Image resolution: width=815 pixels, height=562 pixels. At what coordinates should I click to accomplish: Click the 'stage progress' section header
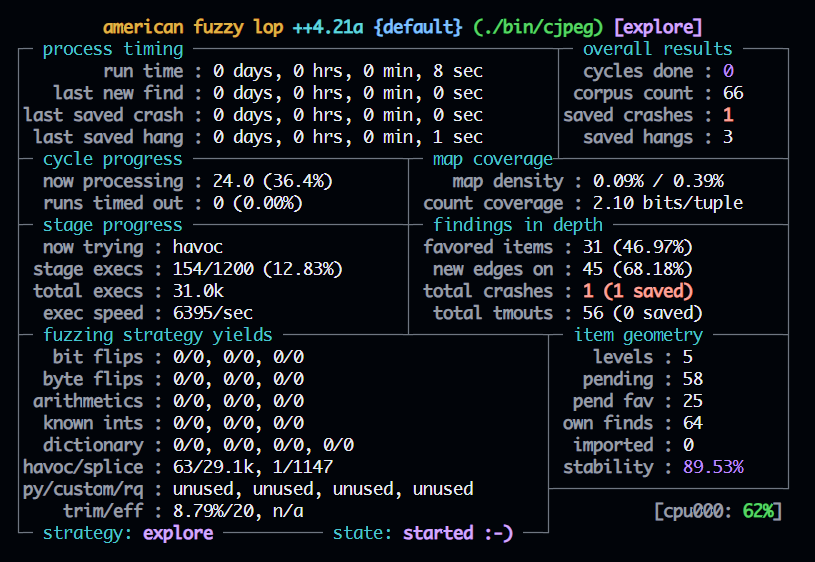tap(113, 225)
